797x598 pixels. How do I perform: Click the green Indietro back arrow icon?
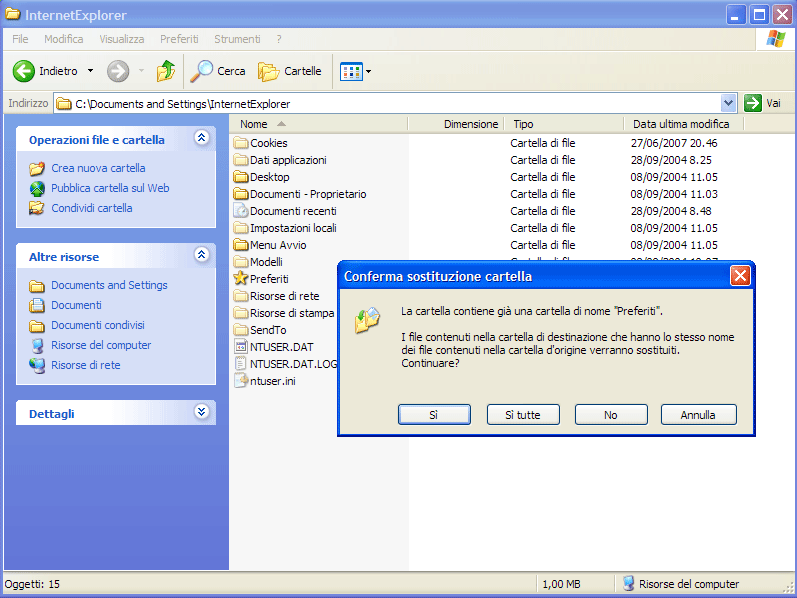point(23,71)
